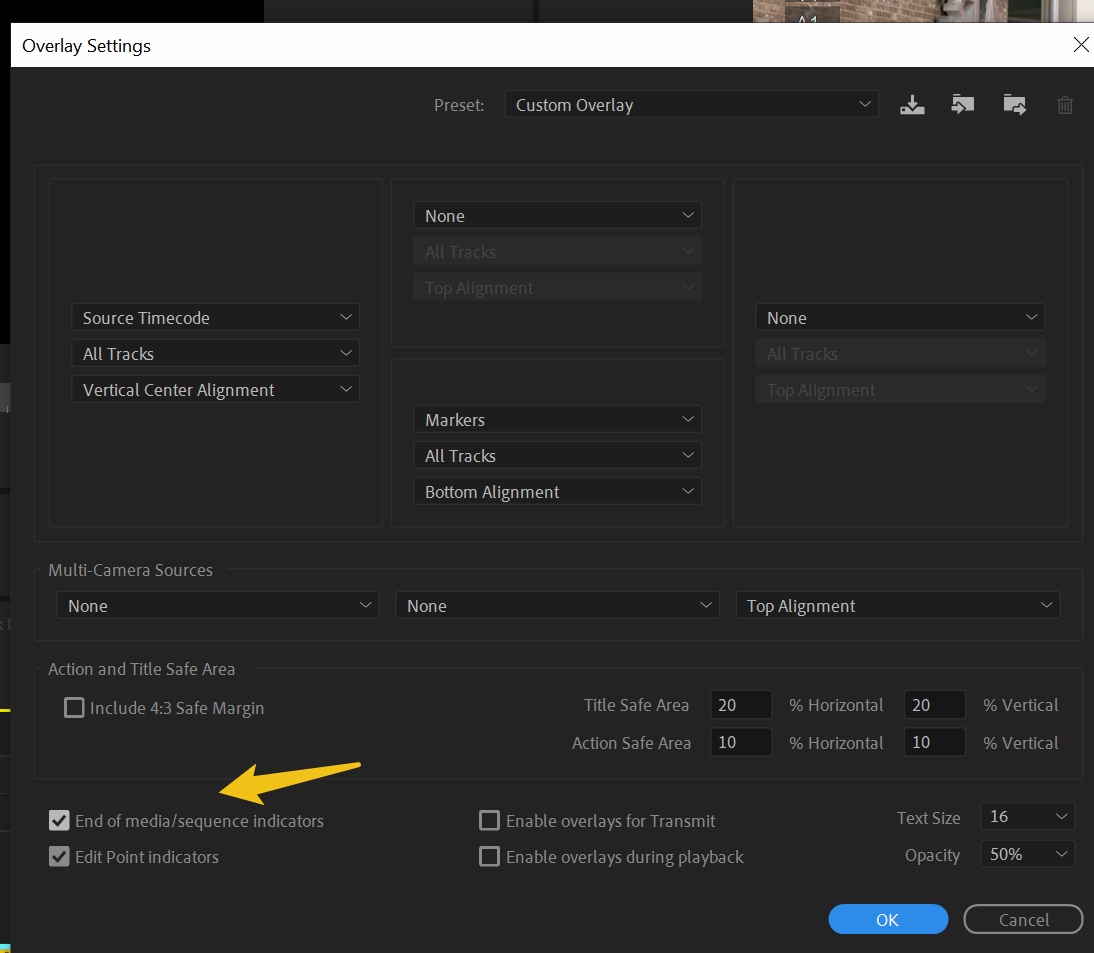The height and width of the screenshot is (953, 1094).
Task: Open the Opacity percentage dropdown
Action: tap(1027, 853)
